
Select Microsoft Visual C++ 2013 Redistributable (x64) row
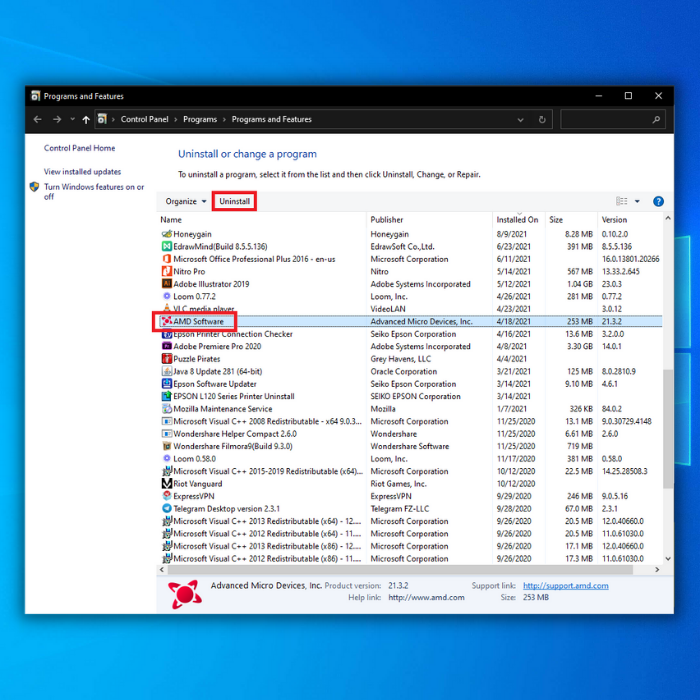[x=410, y=521]
